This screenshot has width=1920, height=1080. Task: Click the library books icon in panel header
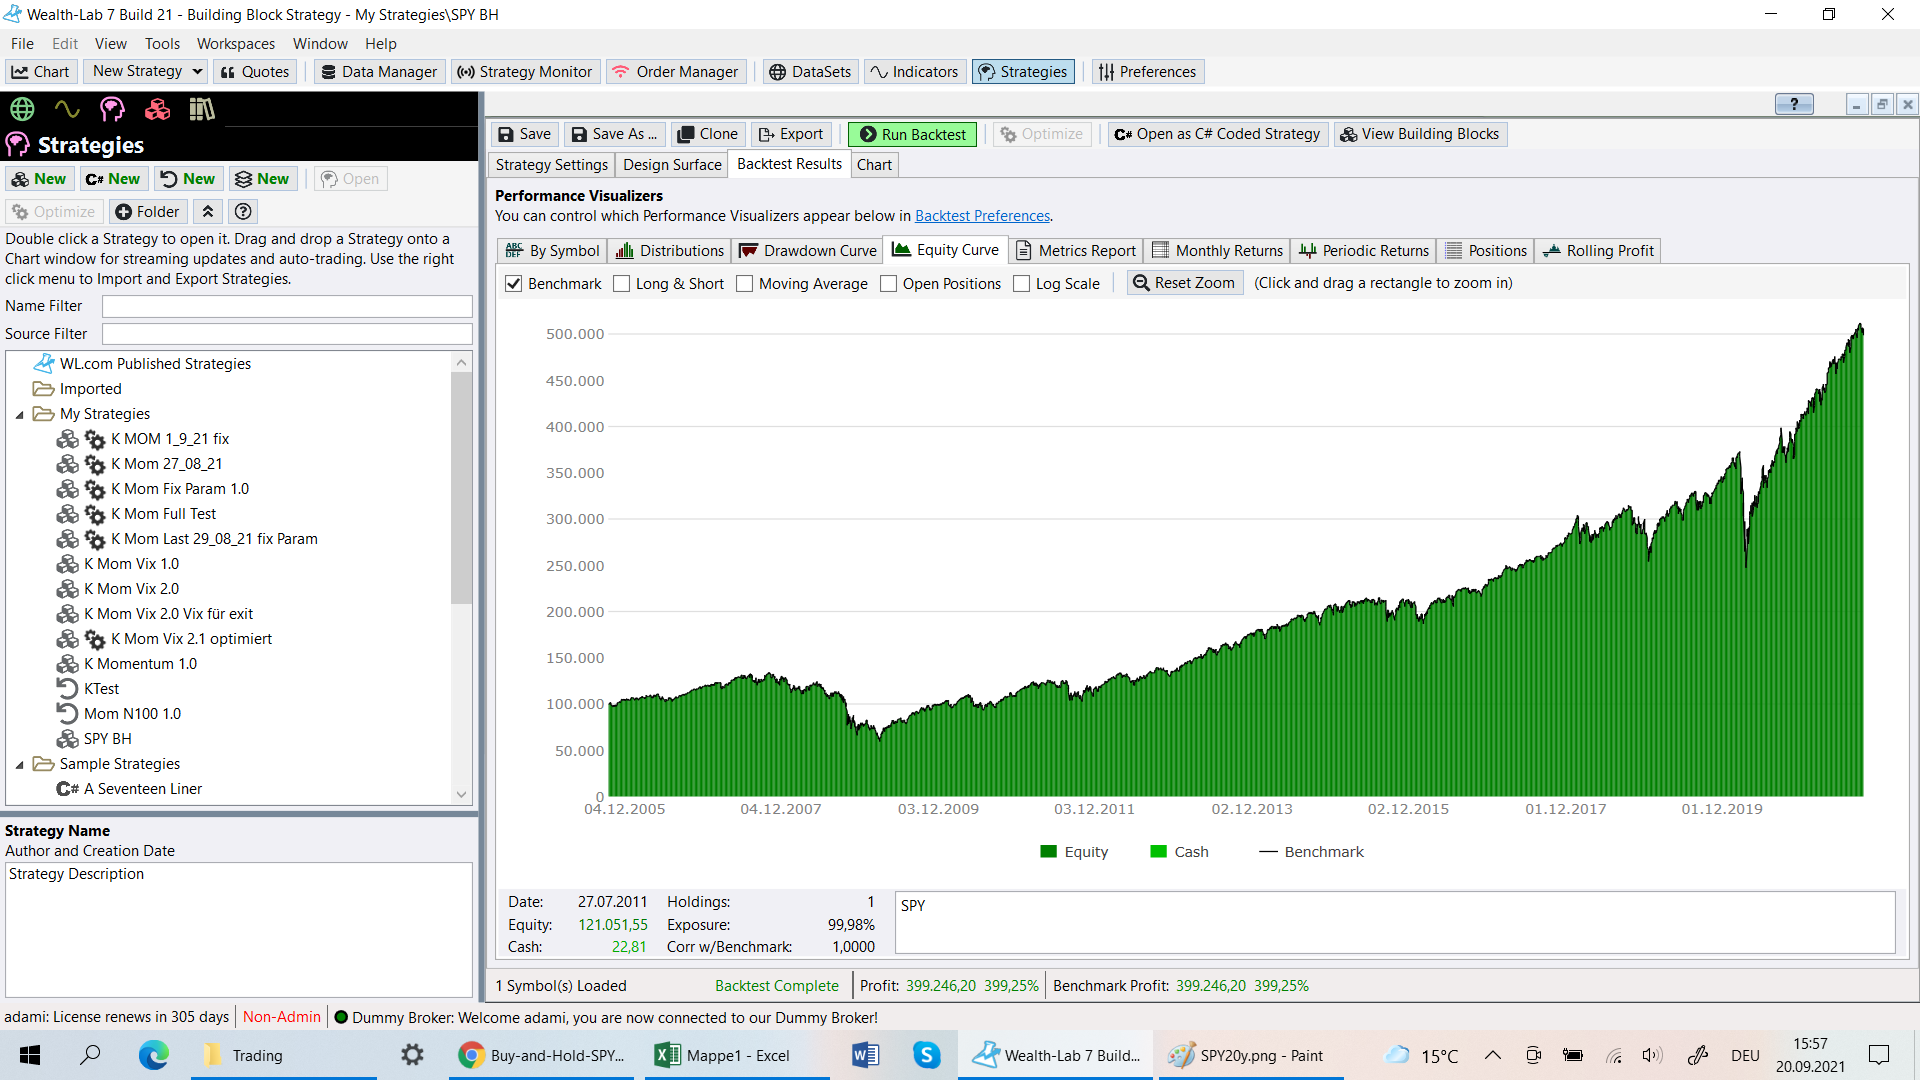[202, 109]
